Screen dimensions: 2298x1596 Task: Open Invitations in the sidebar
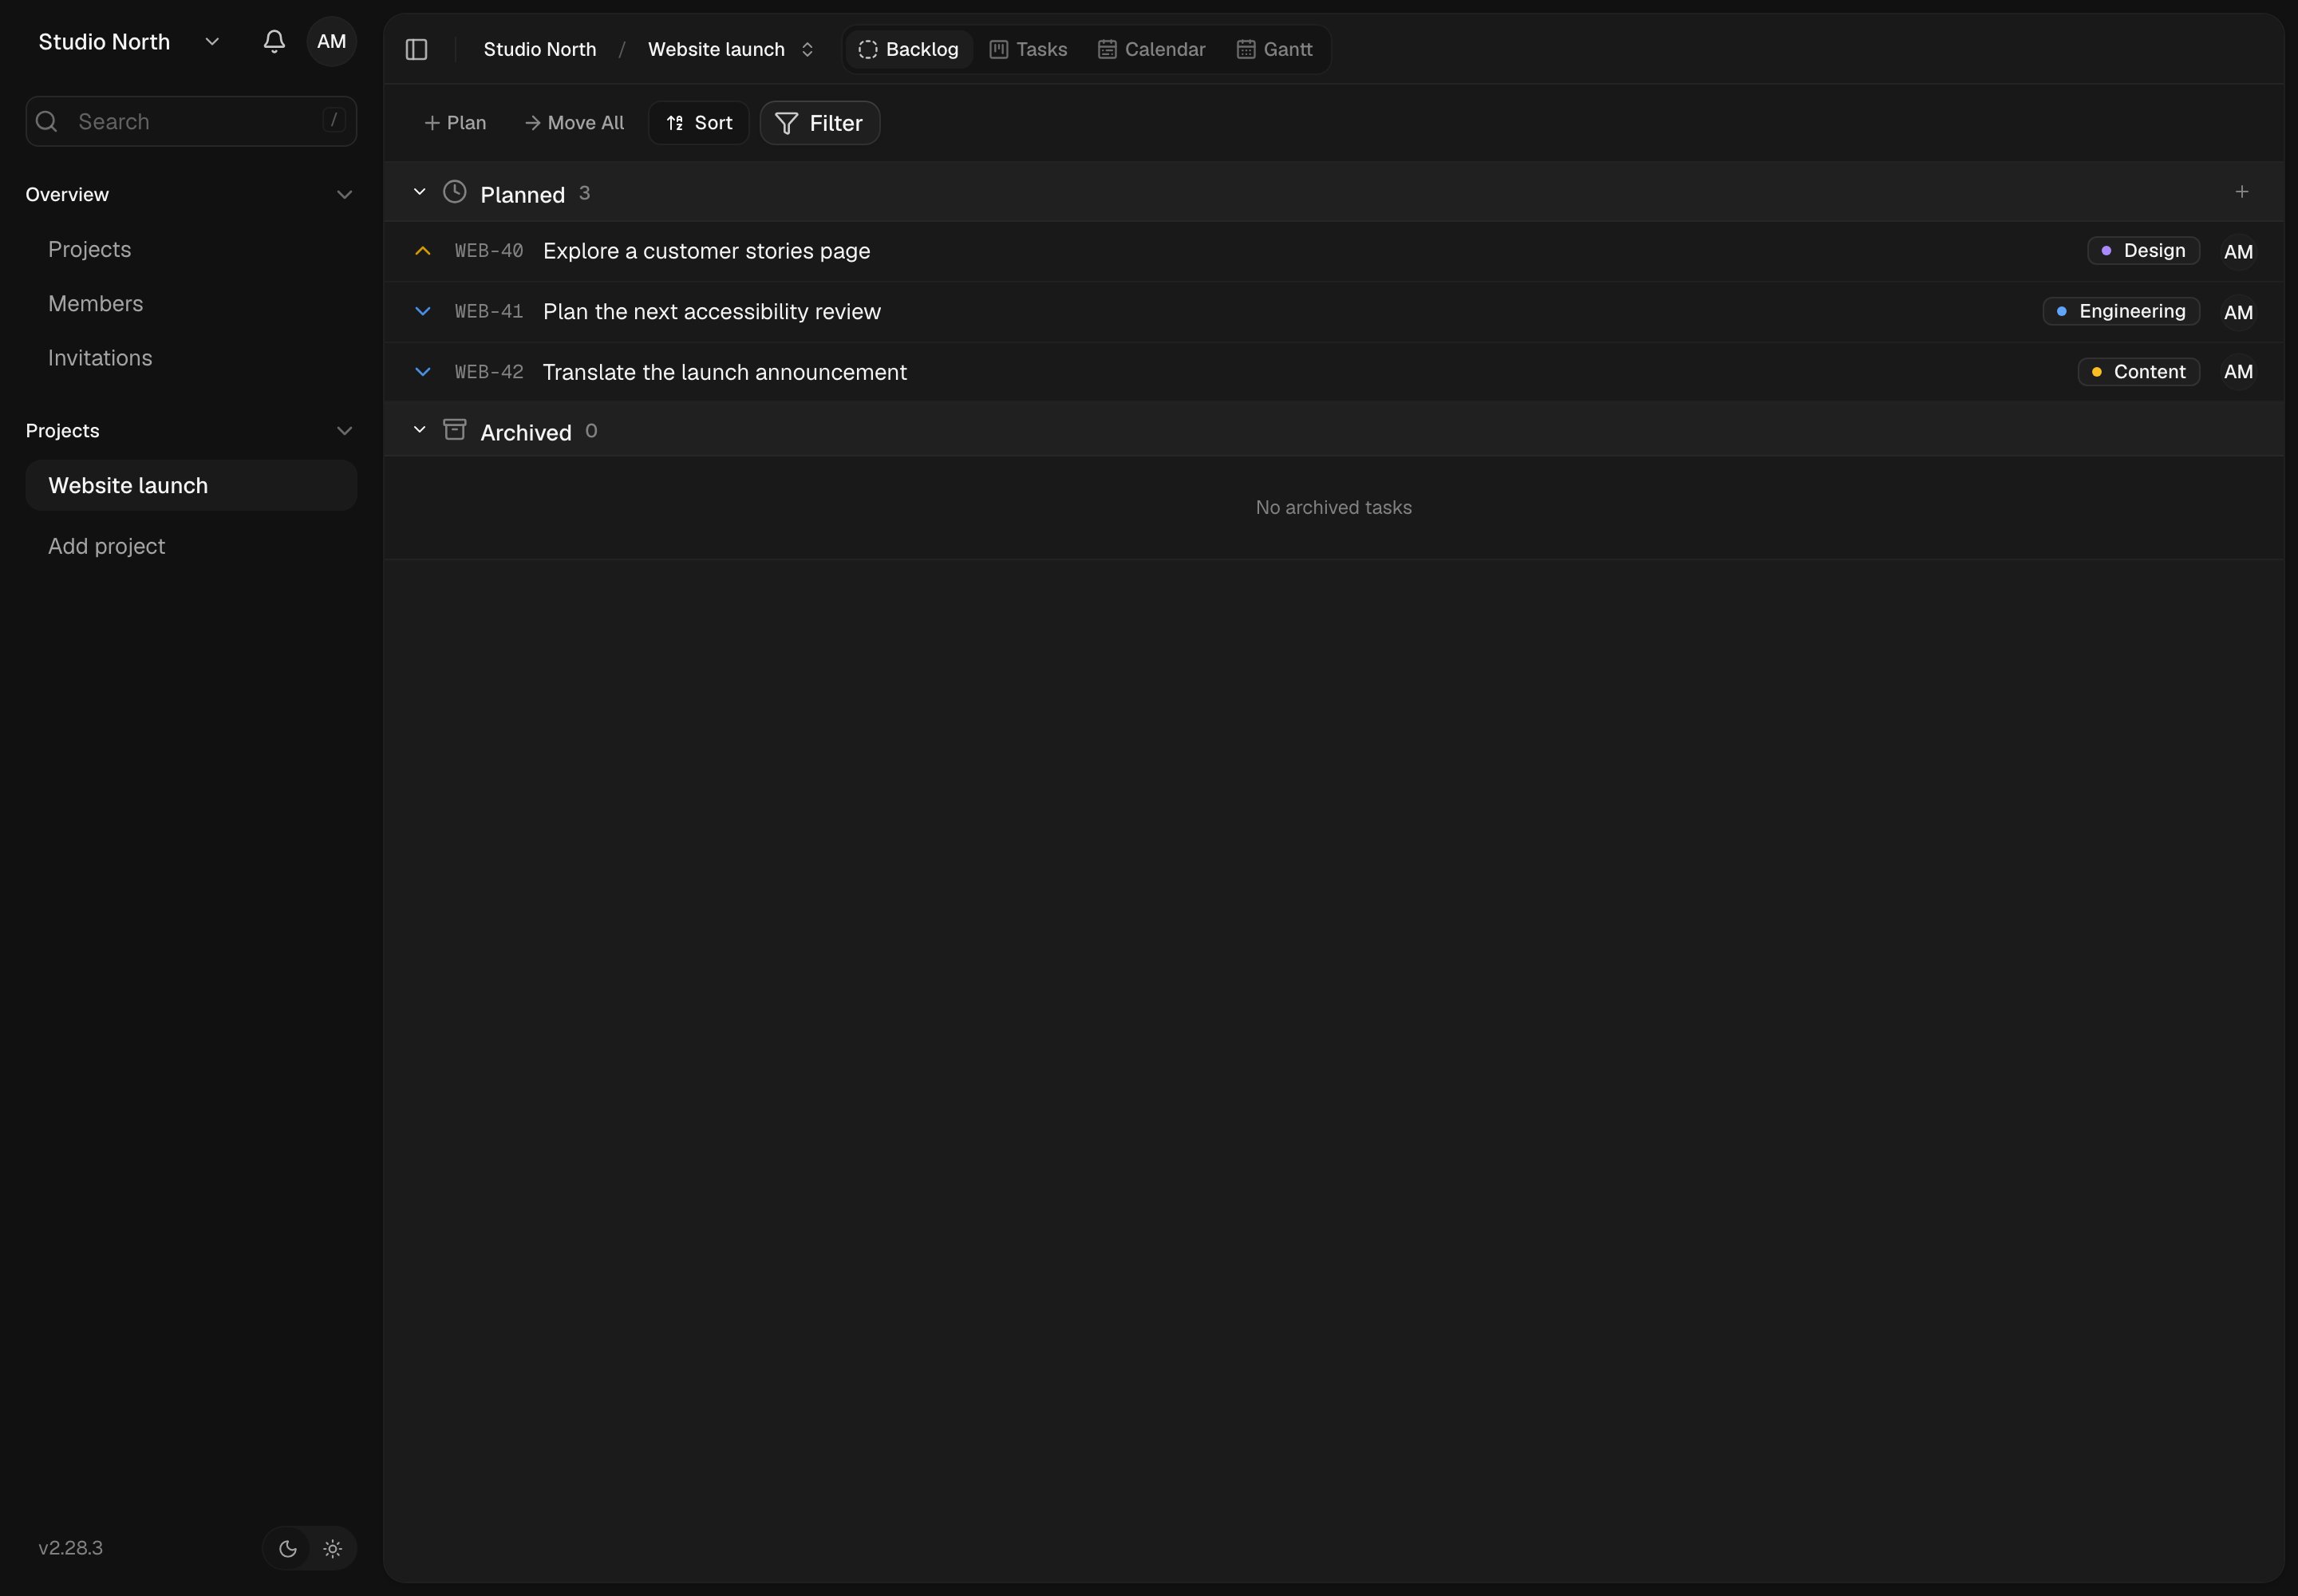tap(191, 358)
